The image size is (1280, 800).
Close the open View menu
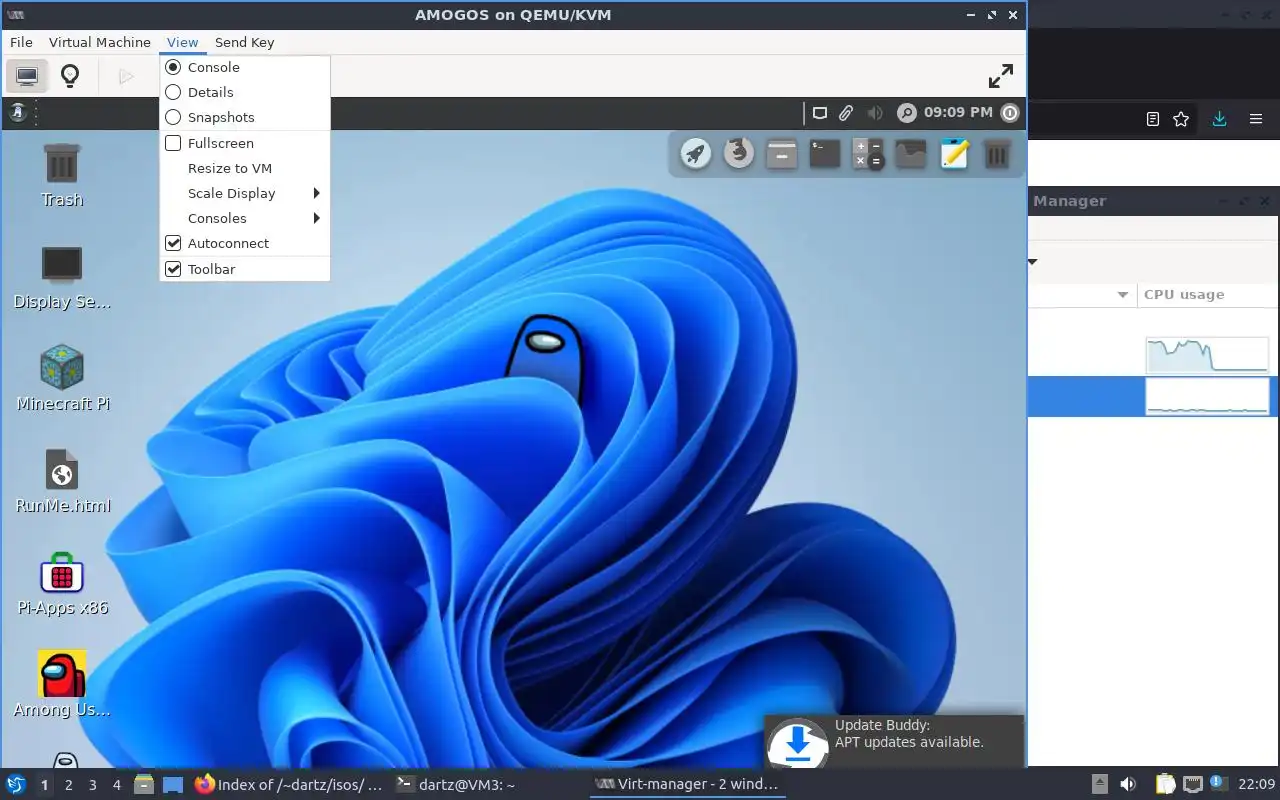pos(183,42)
